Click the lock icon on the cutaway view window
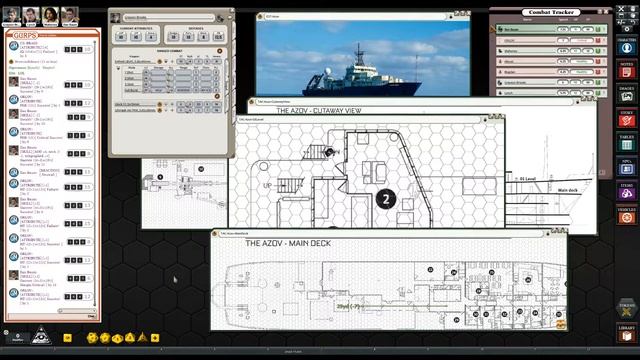Viewport: 640px width, 360px height. (578, 102)
